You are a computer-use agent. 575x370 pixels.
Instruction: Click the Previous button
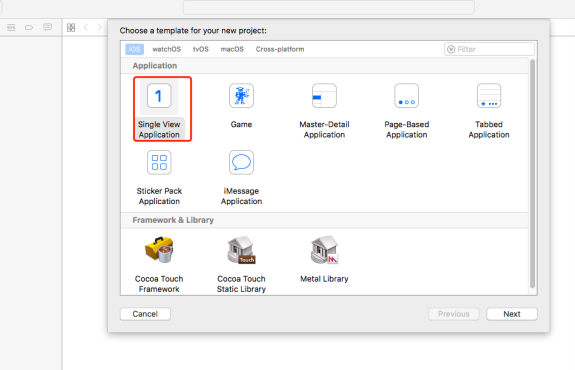coord(454,314)
